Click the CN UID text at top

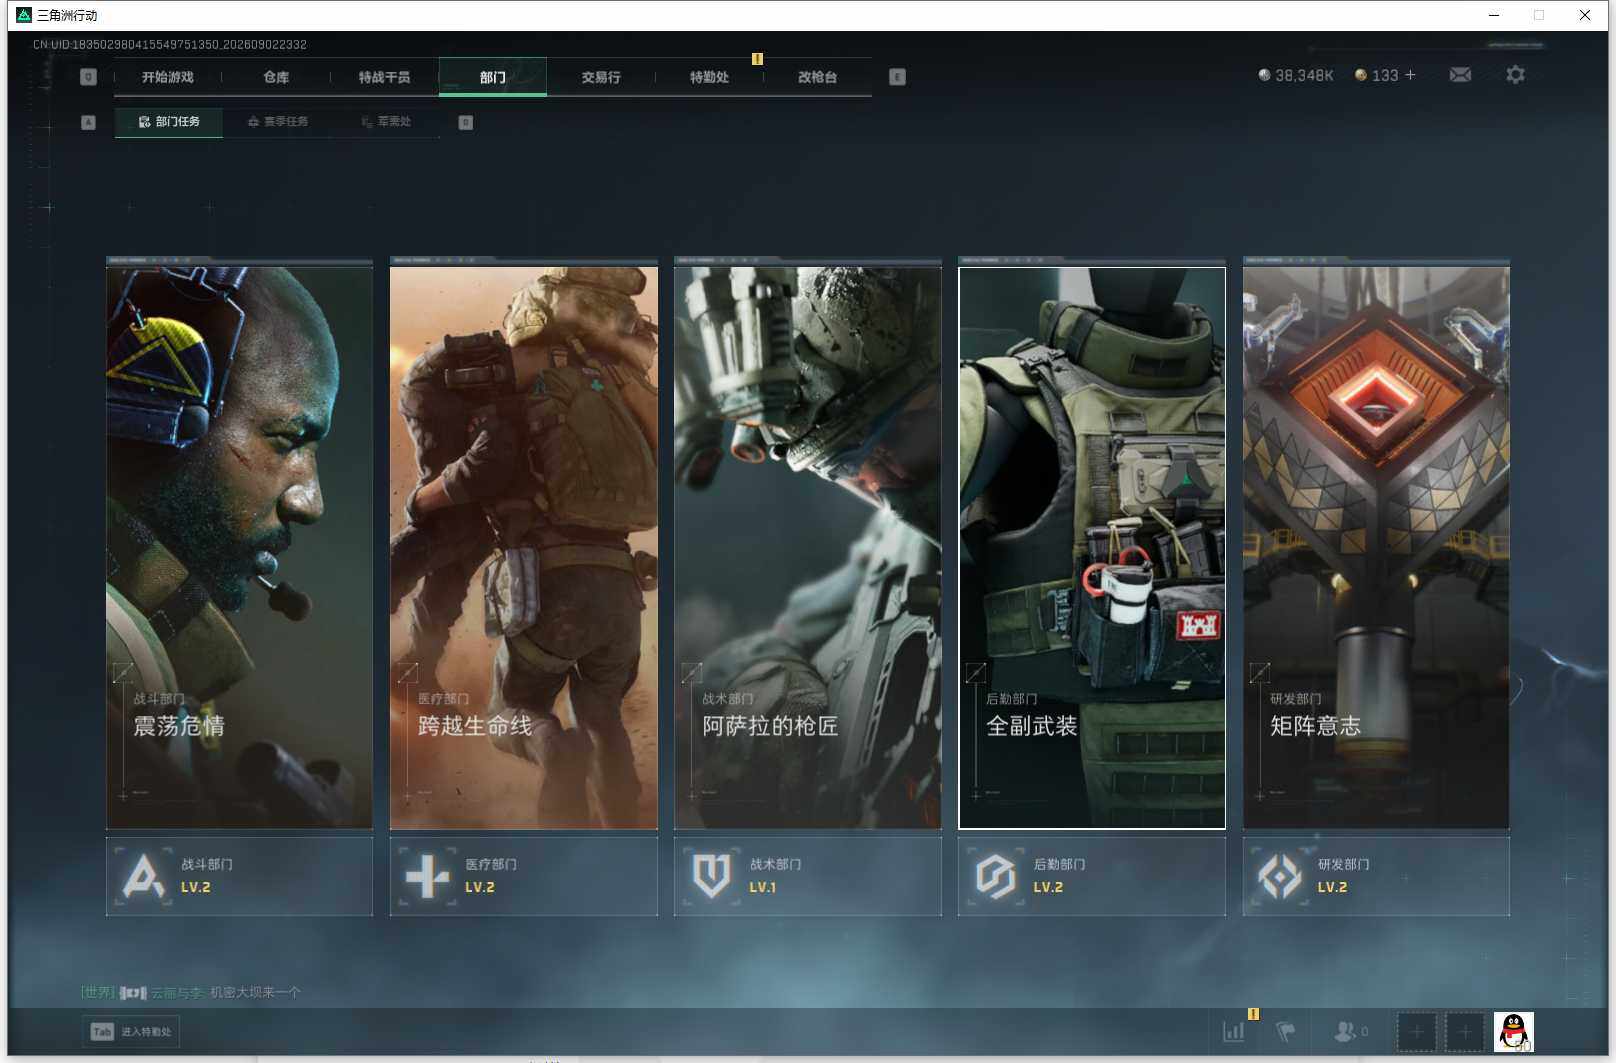(170, 44)
